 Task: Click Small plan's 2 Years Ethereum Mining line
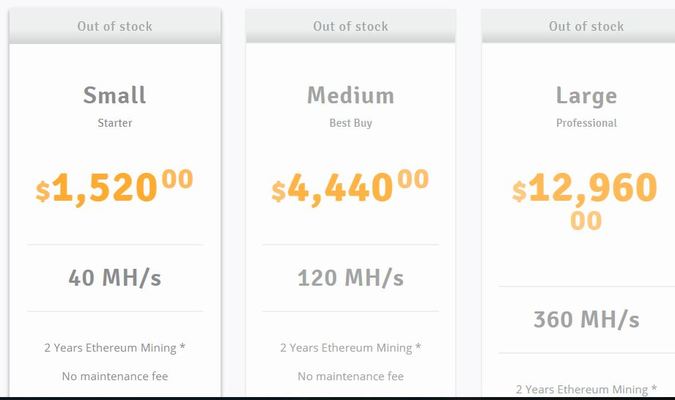[115, 348]
